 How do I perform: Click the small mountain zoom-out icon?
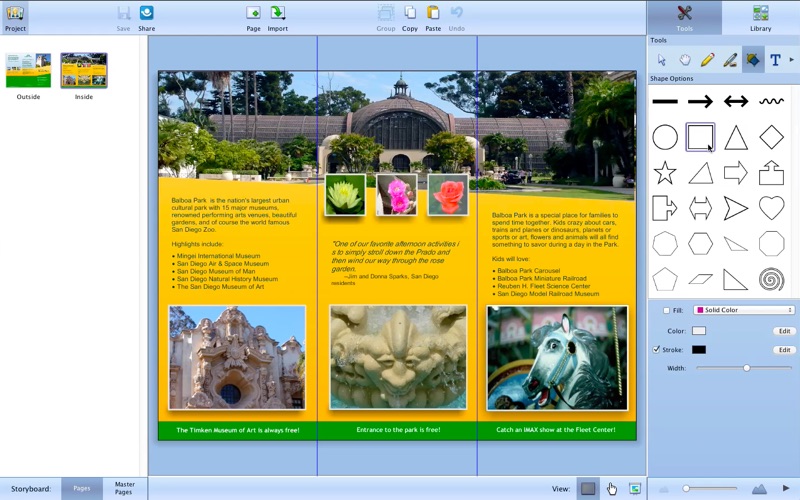pyautogui.click(x=664, y=490)
